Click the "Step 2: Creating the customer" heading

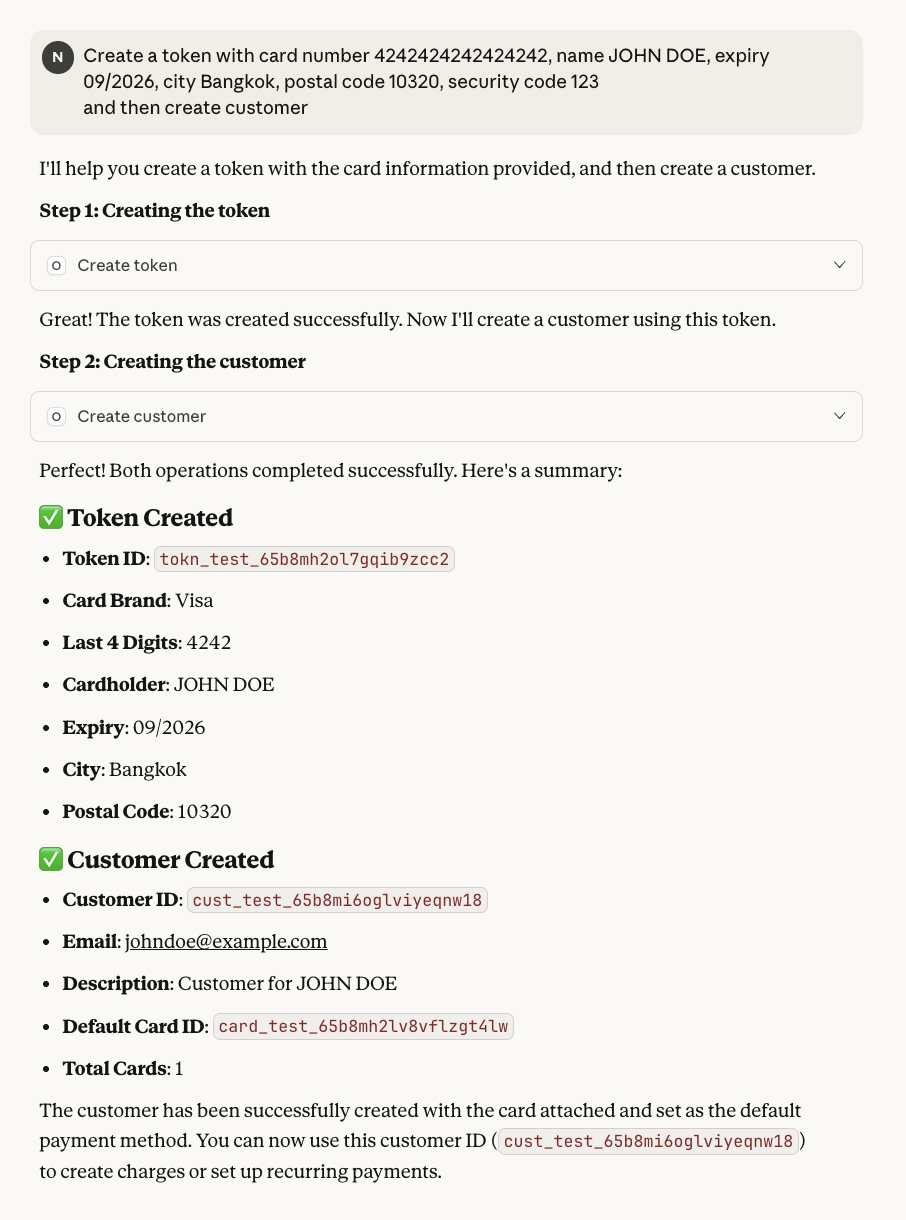[173, 362]
